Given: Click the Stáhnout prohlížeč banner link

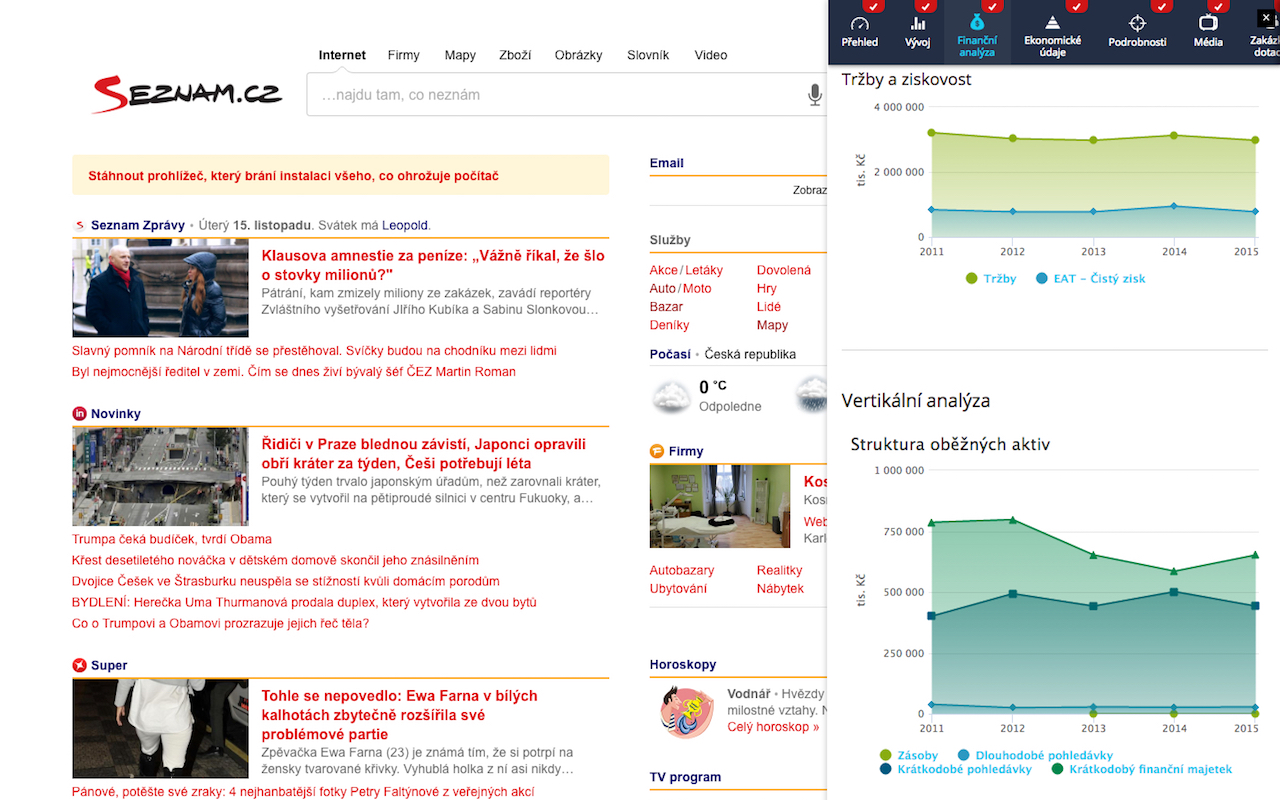Looking at the screenshot, I should coord(293,176).
